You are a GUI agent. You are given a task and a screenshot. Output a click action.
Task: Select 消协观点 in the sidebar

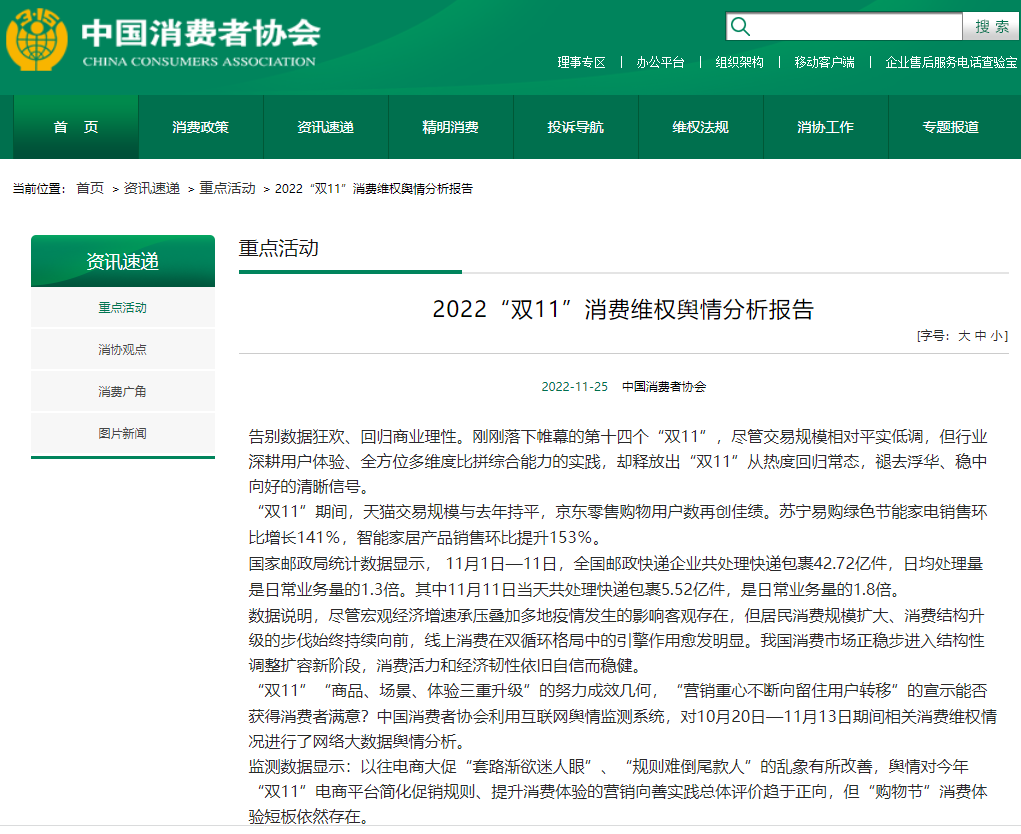tap(122, 350)
